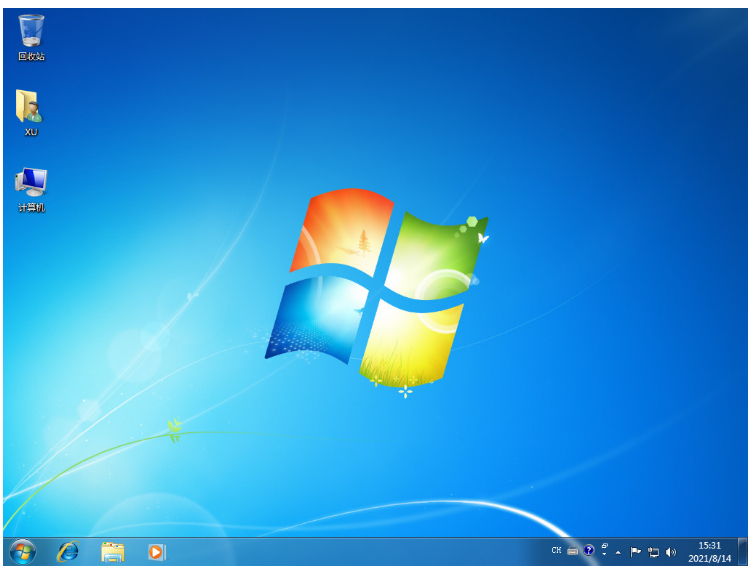Open the Action Center flag icon

pos(636,551)
